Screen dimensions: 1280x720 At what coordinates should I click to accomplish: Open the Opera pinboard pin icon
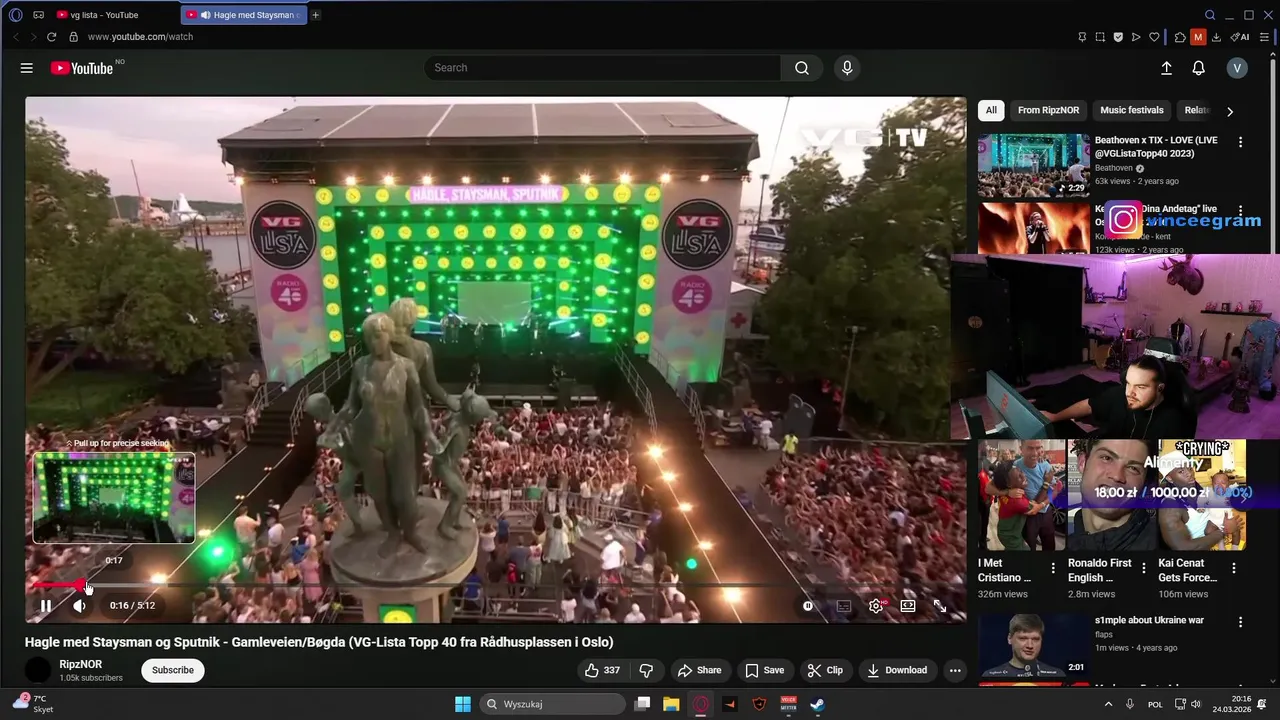[1082, 37]
